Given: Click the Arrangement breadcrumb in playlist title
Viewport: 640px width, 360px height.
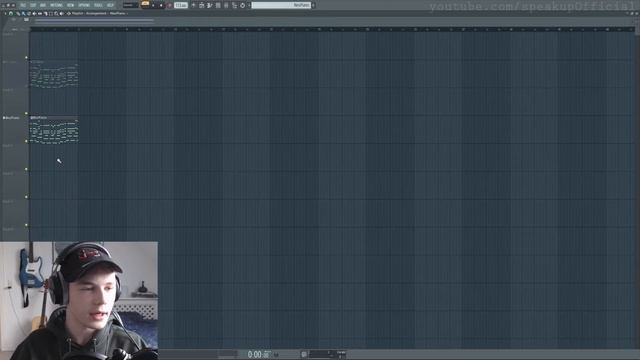Looking at the screenshot, I should (96, 13).
